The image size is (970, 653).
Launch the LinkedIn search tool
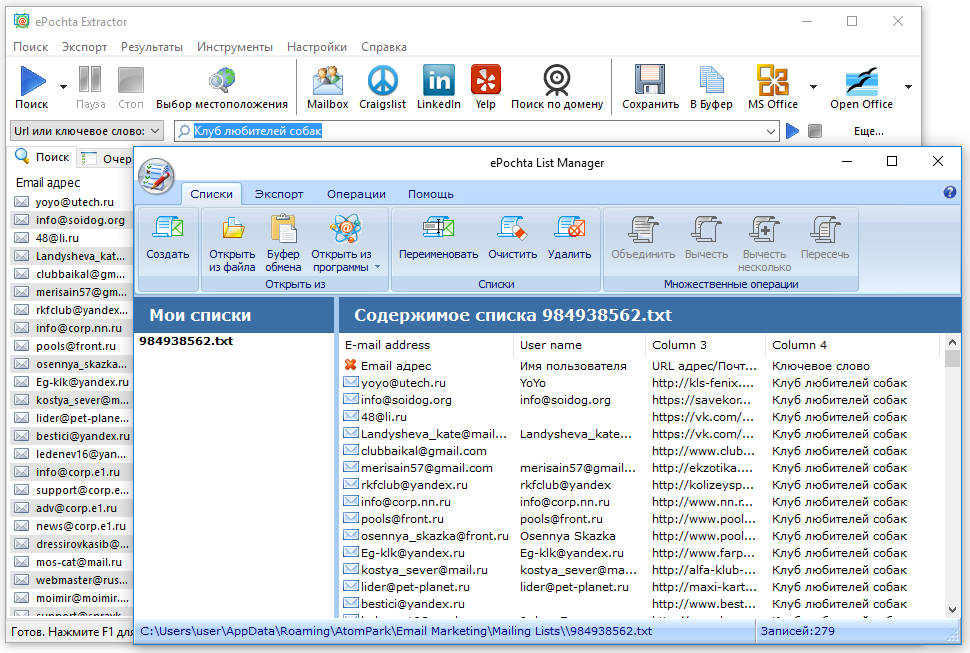pyautogui.click(x=439, y=80)
